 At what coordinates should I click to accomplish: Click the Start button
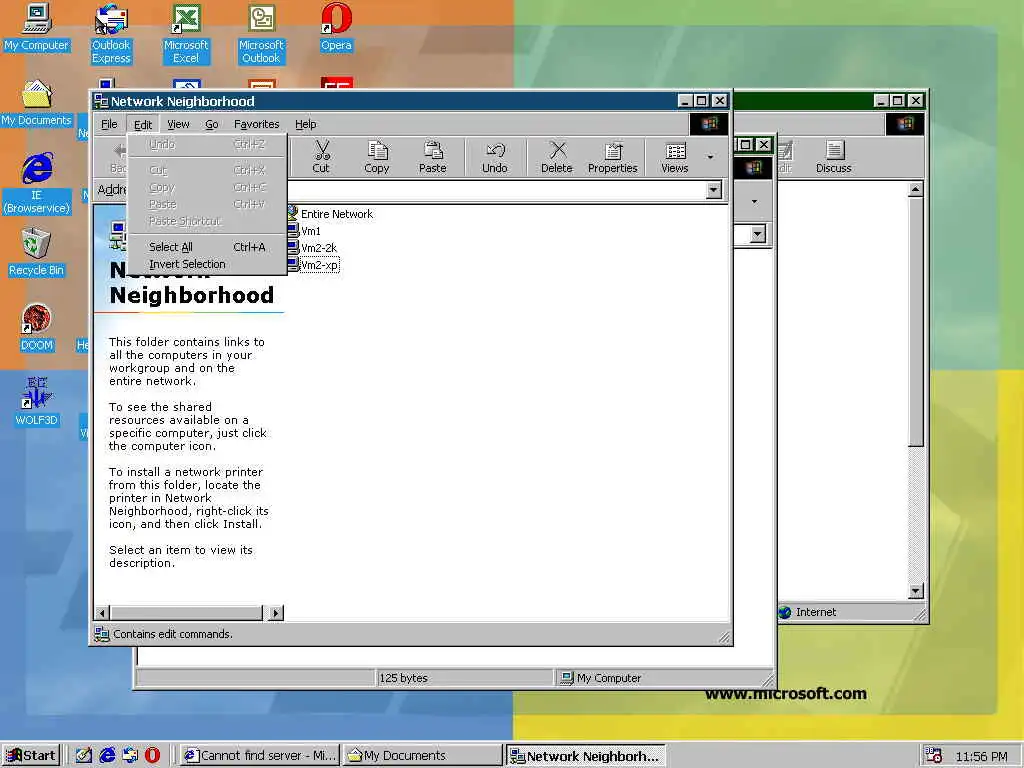[31, 756]
